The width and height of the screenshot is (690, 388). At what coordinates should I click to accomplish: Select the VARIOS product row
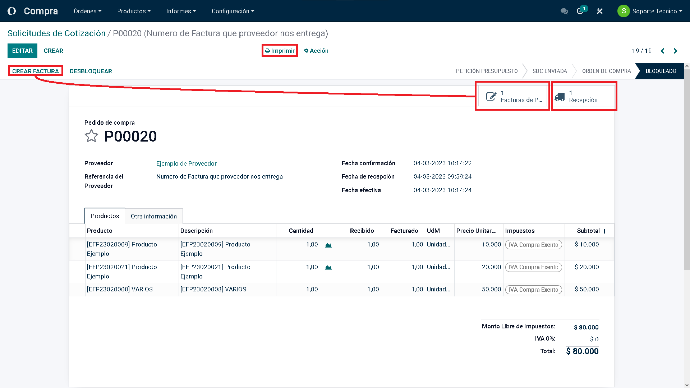[x=341, y=289]
